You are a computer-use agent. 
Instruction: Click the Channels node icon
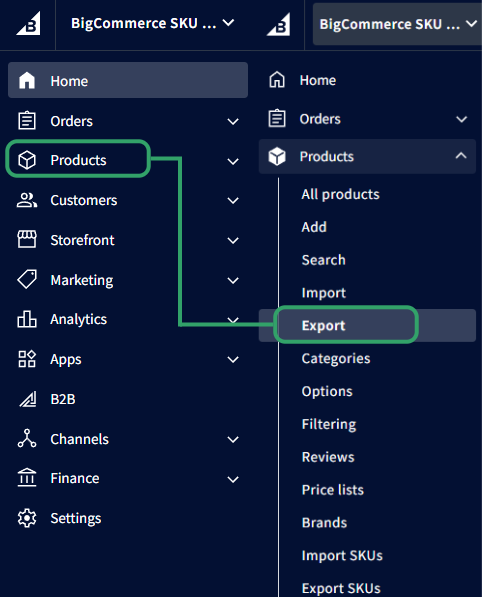[x=27, y=438]
